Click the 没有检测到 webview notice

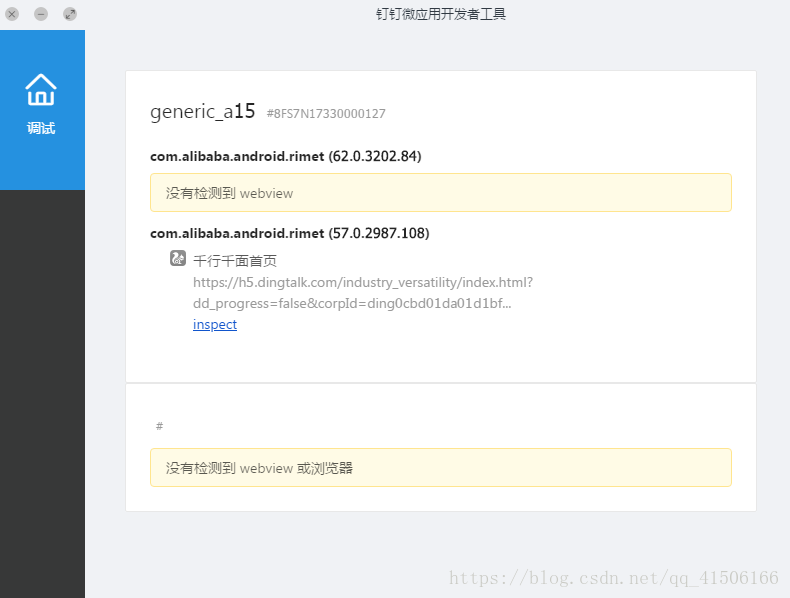click(x=441, y=193)
